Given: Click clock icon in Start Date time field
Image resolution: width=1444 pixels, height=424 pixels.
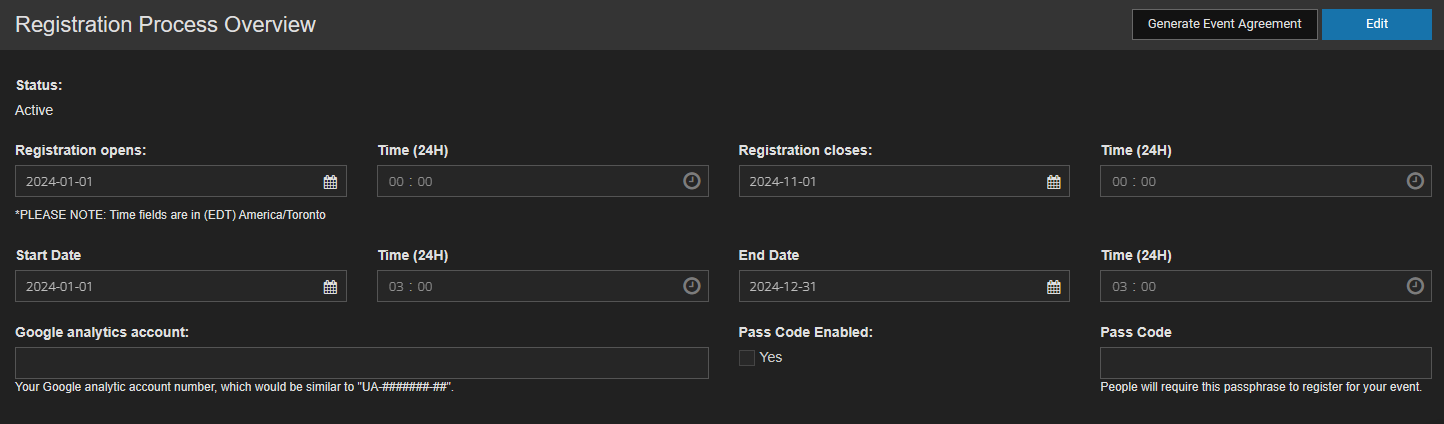Looking at the screenshot, I should pyautogui.click(x=691, y=286).
